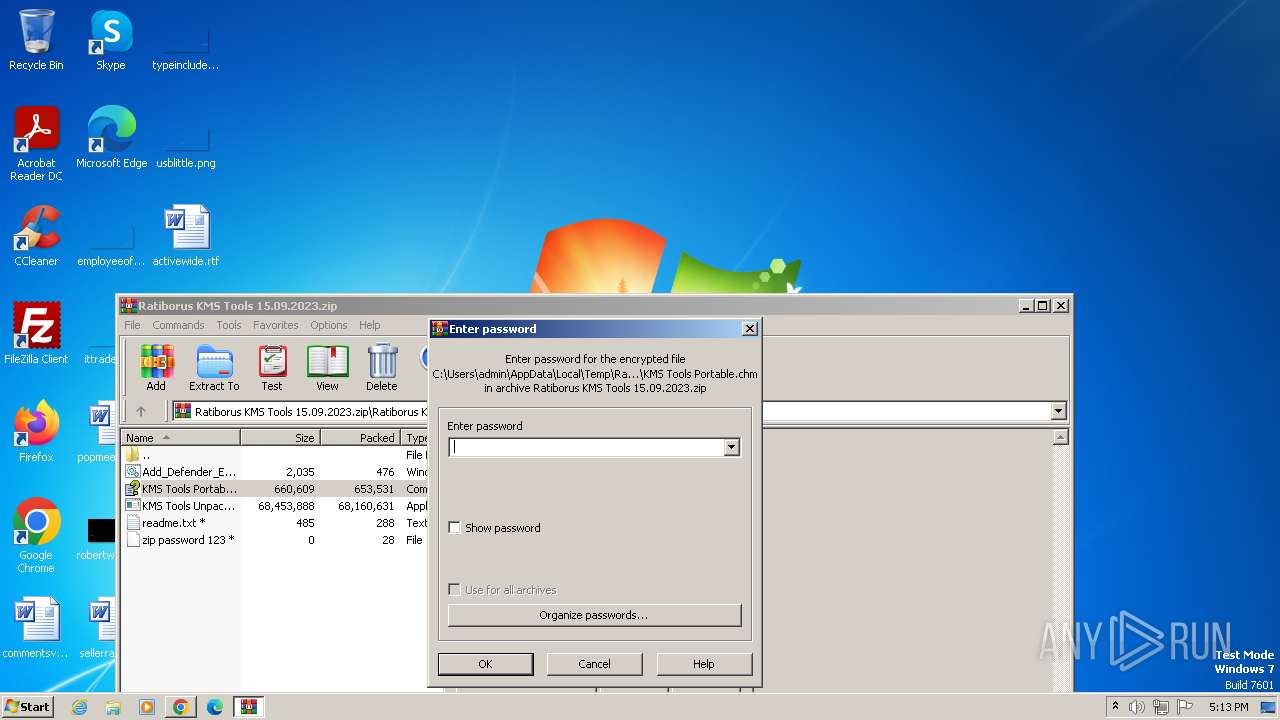Screen dimensions: 1280x720
Task: Expand the Enter password dropdown arrow
Action: coord(731,448)
